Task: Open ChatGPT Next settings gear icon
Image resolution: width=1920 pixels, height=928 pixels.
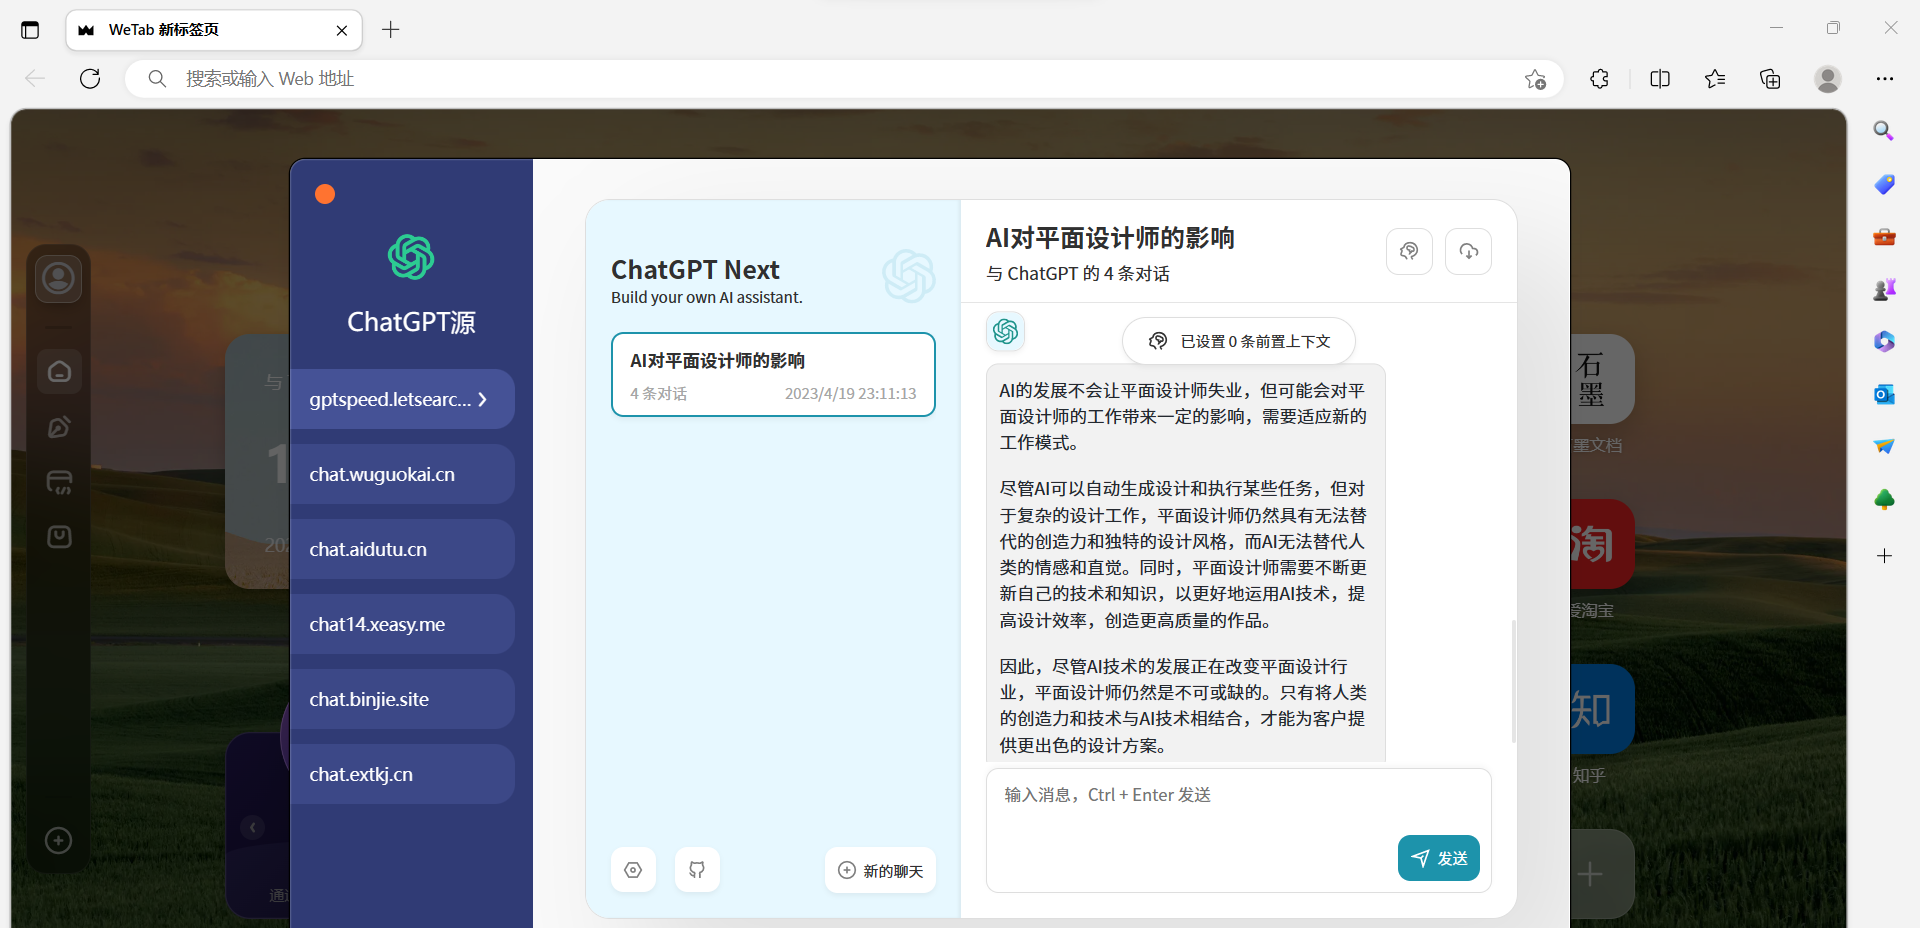Action: pos(633,870)
